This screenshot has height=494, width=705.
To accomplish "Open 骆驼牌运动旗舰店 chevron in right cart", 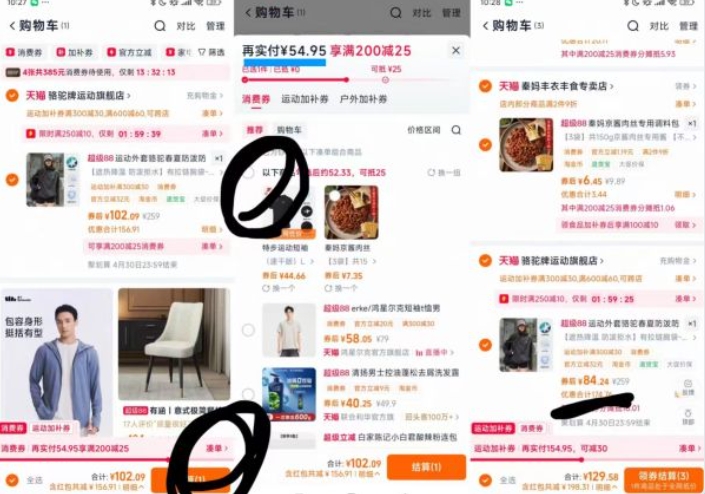I will 602,261.
